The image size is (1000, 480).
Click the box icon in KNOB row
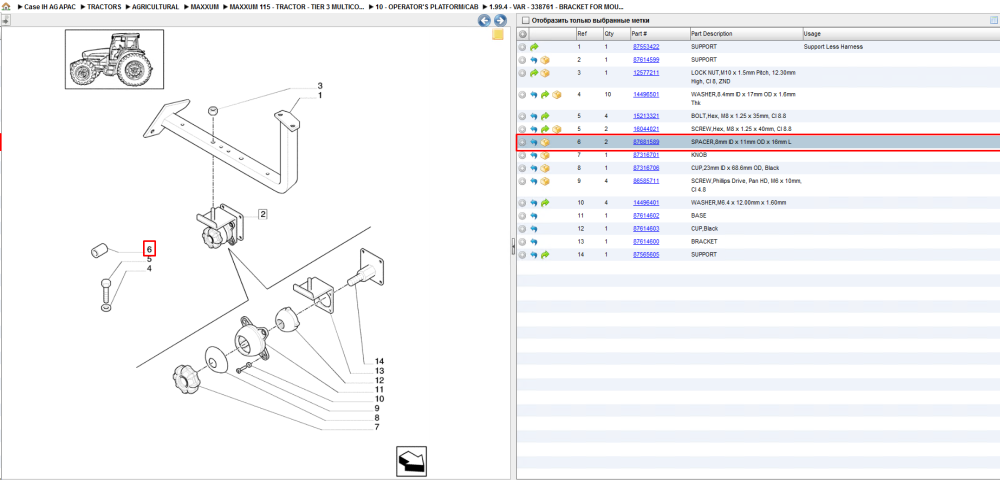point(545,155)
